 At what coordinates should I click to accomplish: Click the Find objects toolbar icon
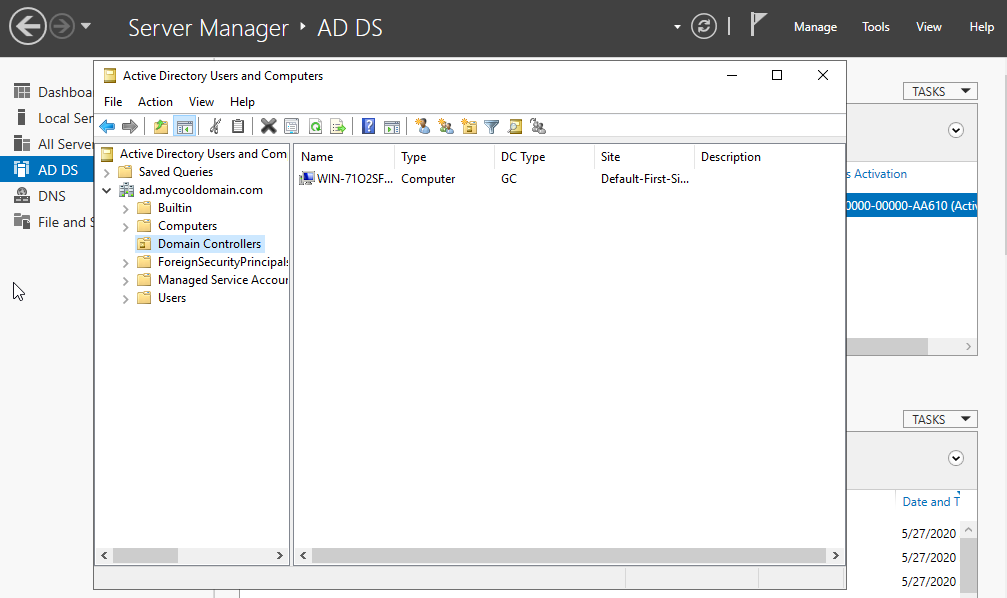(515, 126)
